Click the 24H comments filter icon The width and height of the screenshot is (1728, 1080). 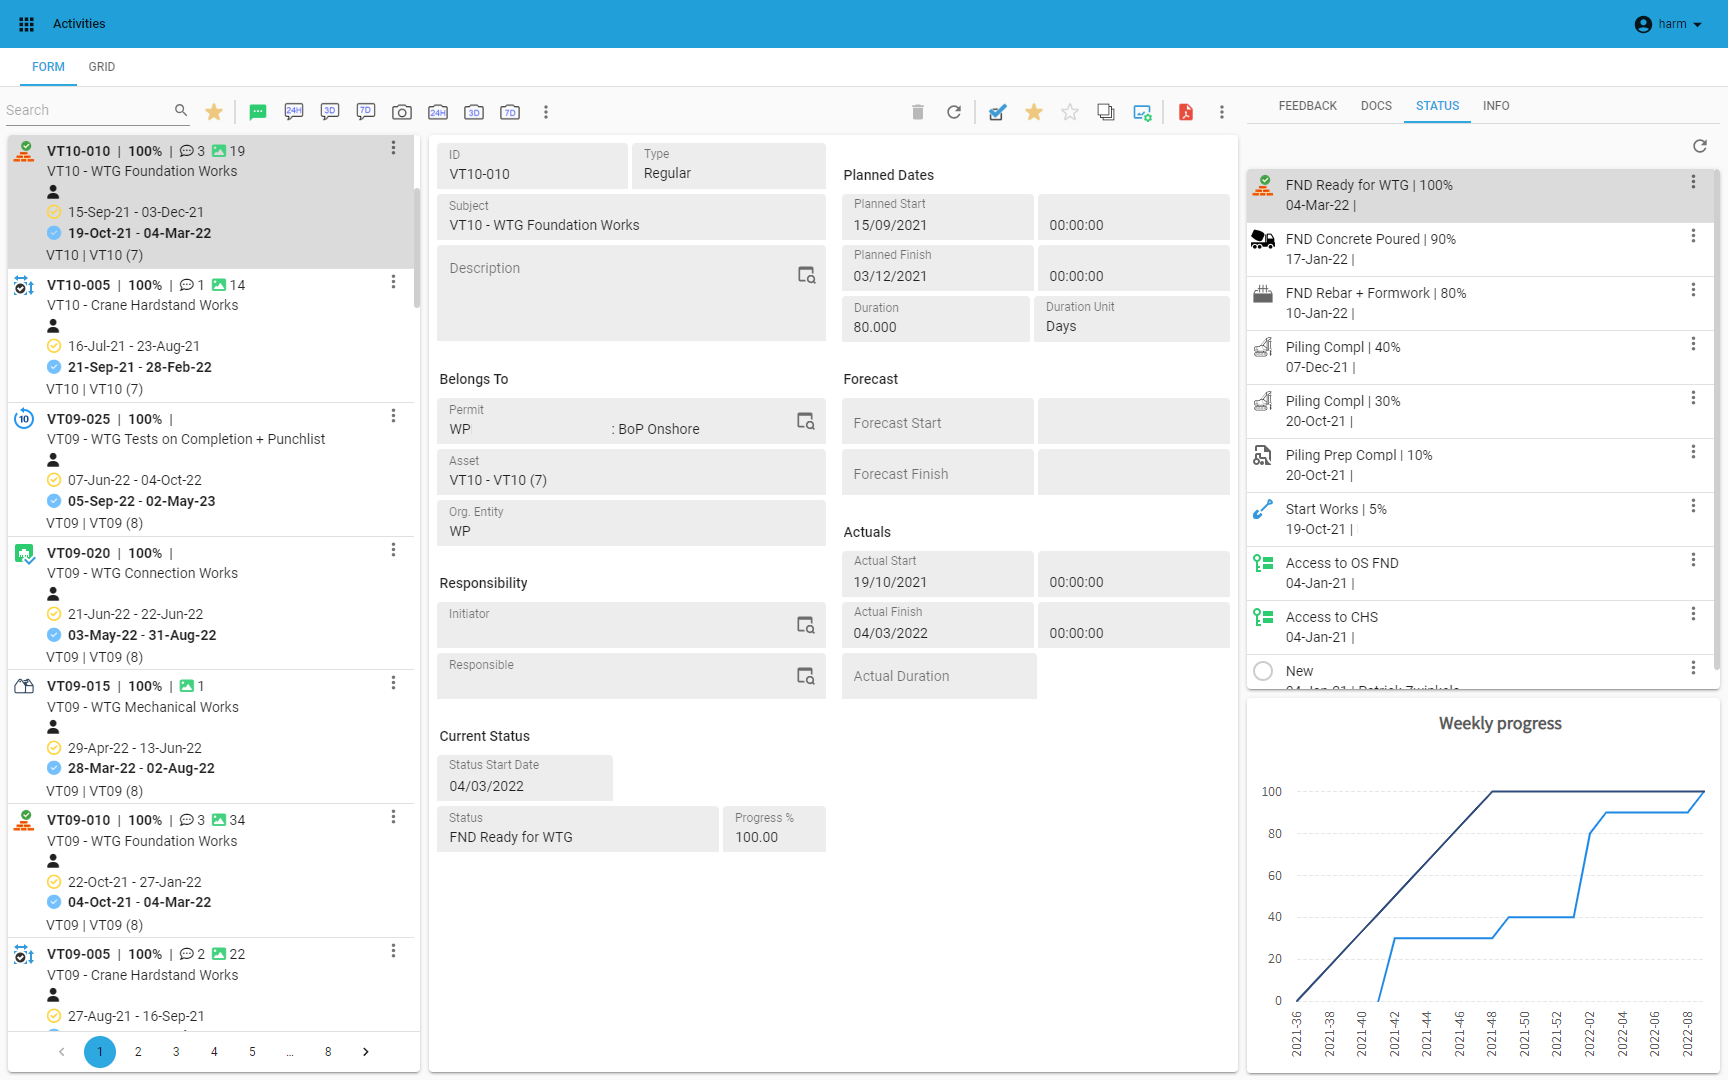pyautogui.click(x=294, y=112)
